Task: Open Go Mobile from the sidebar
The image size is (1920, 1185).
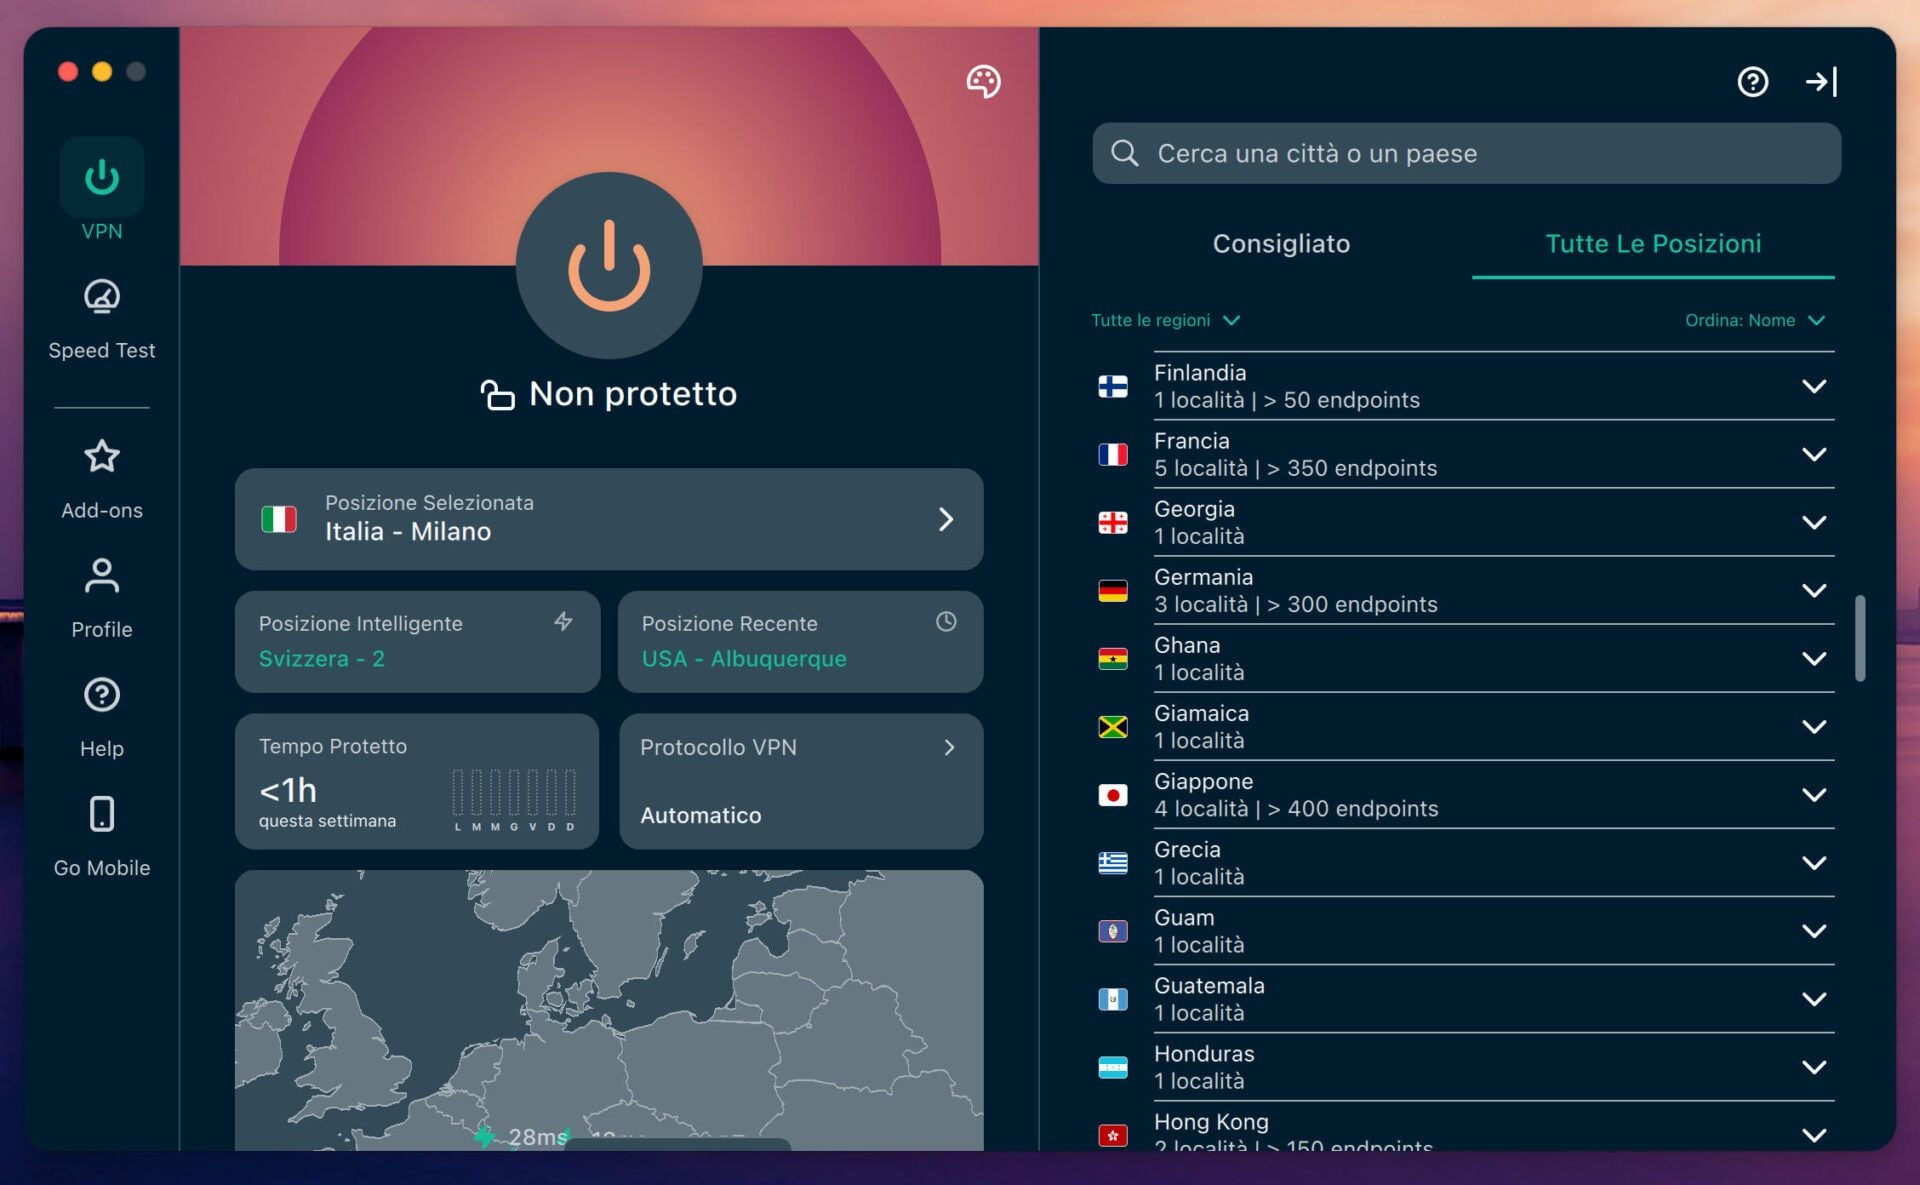Action: [x=101, y=834]
